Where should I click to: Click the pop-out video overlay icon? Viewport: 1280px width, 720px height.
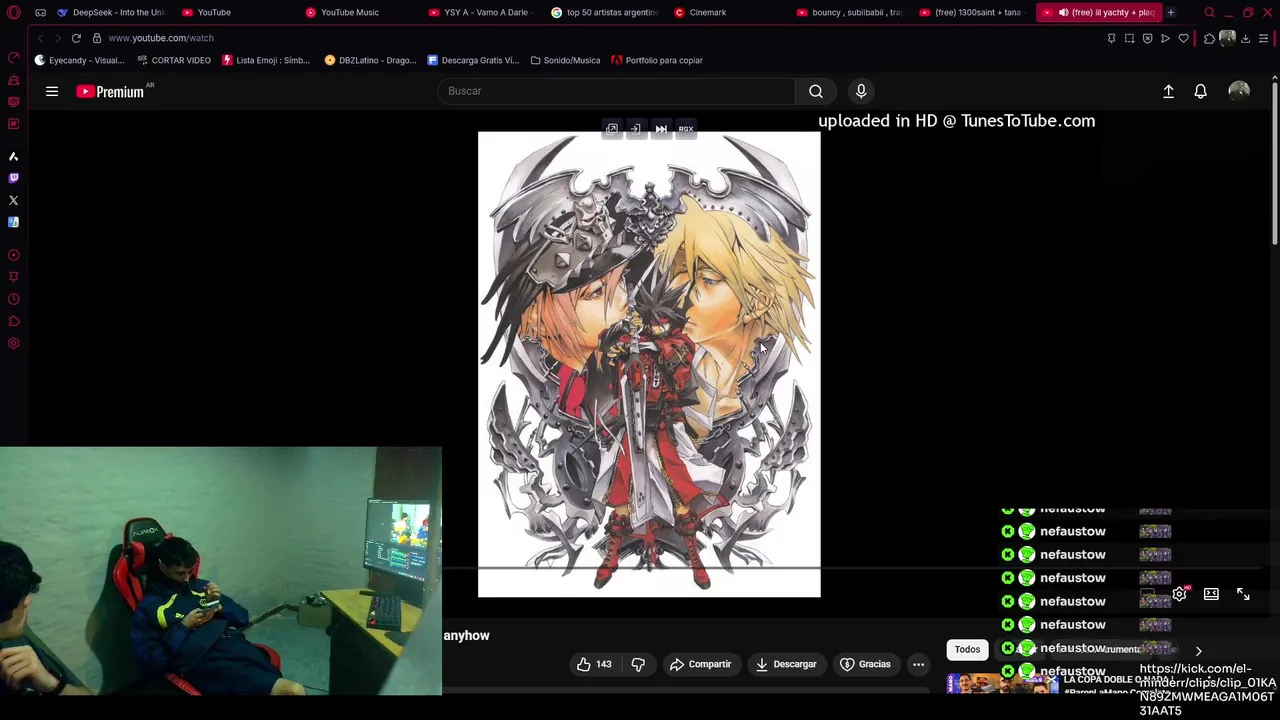[x=612, y=129]
